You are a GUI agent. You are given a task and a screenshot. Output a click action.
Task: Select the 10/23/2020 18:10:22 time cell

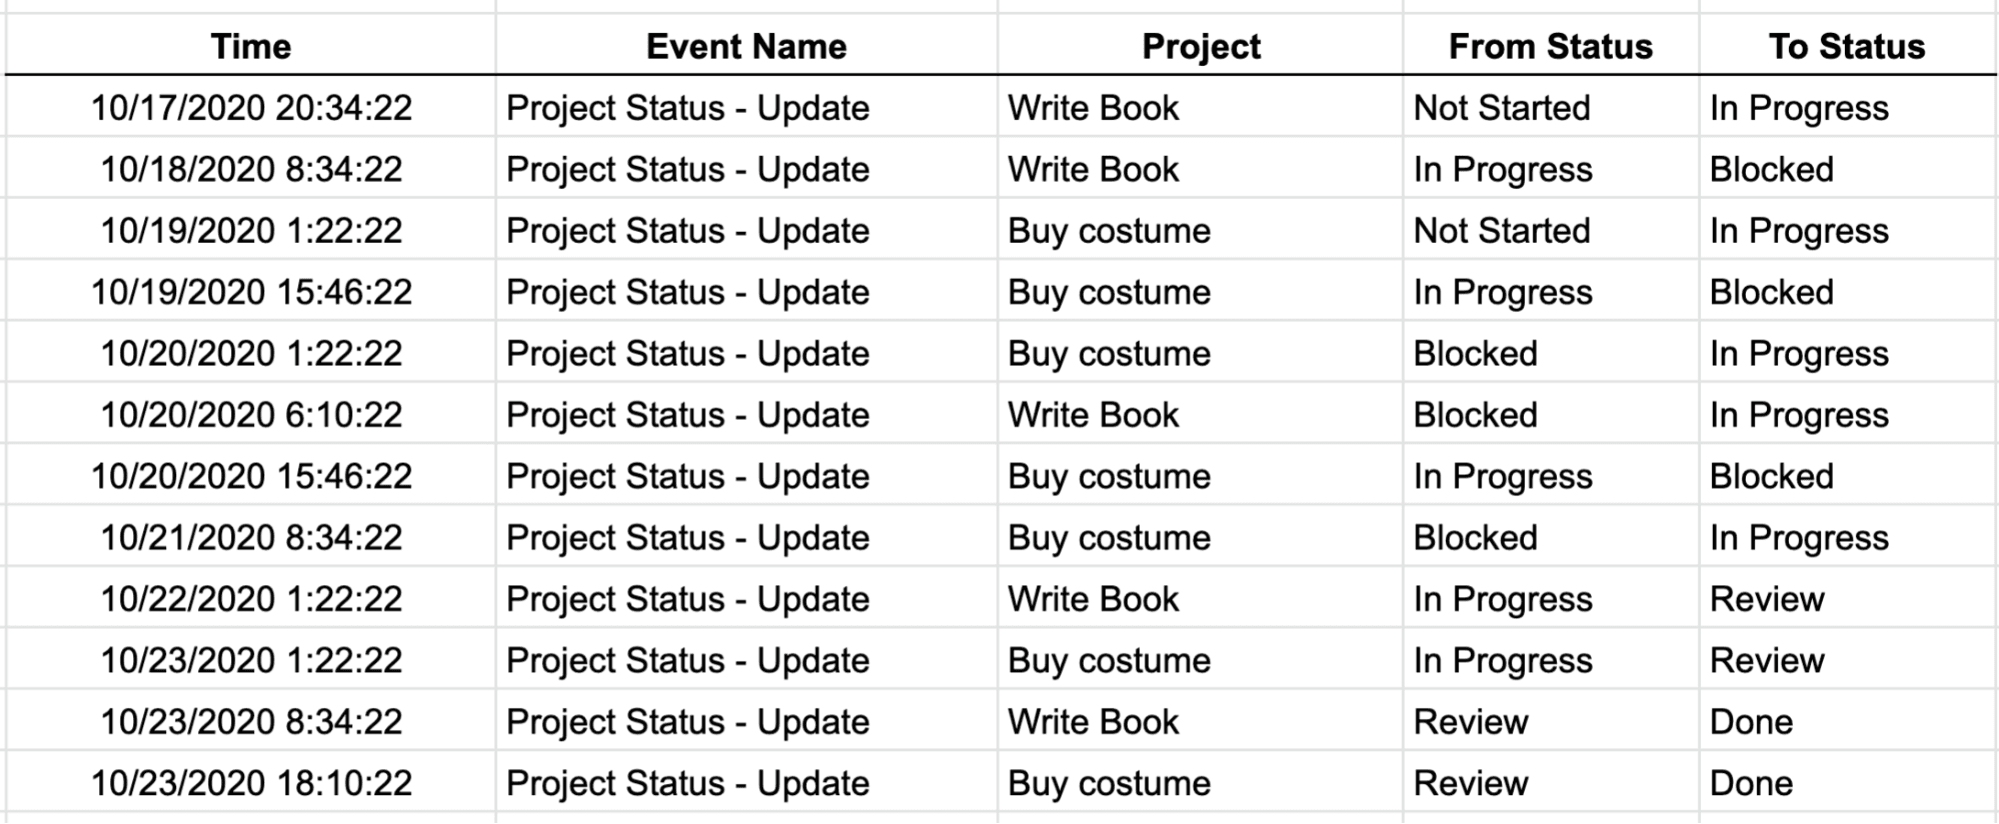251,783
